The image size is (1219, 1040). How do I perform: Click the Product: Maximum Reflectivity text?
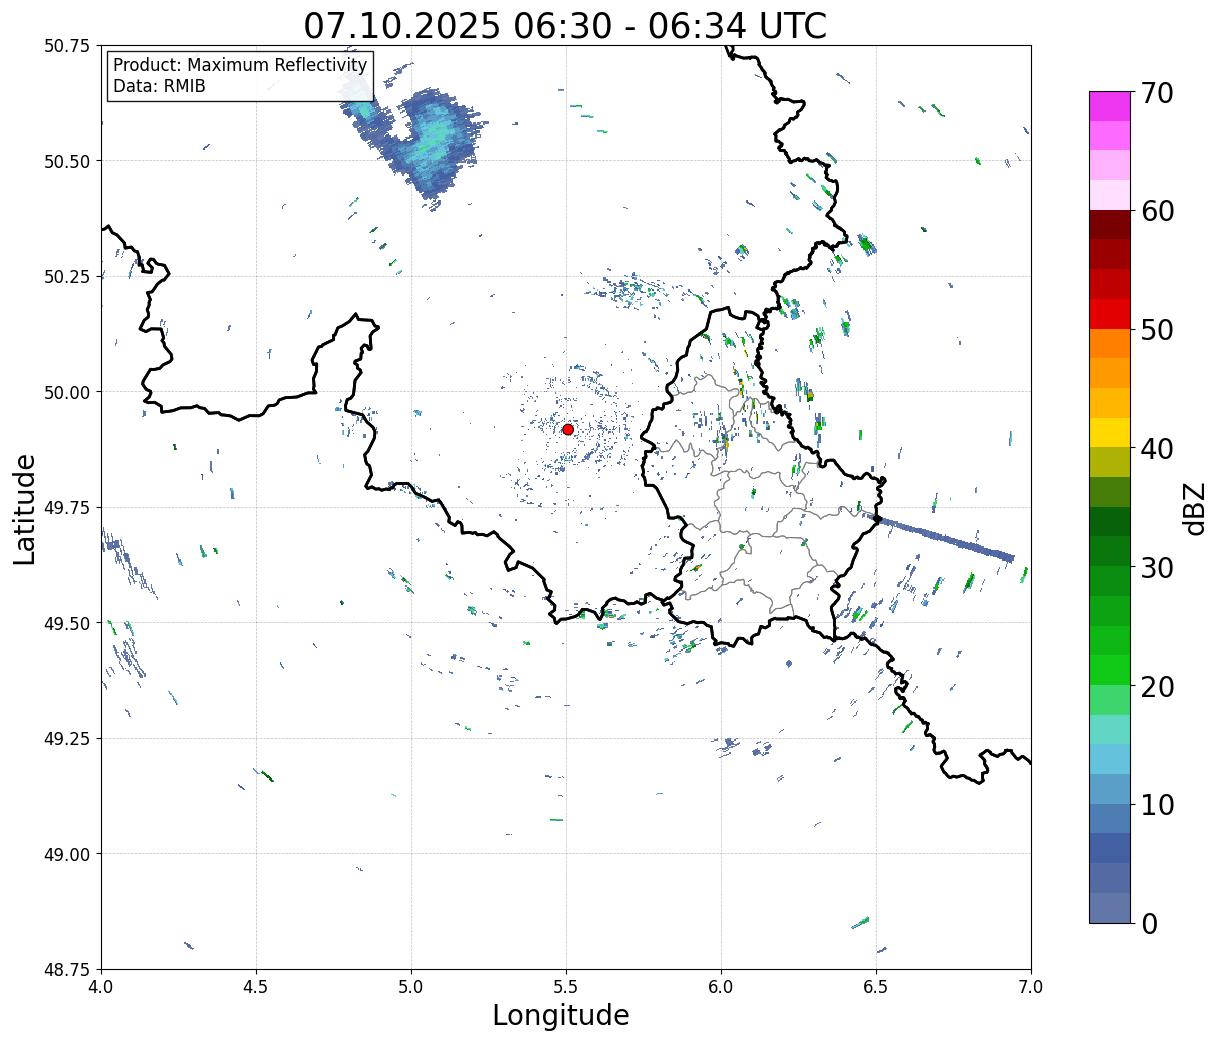(240, 65)
